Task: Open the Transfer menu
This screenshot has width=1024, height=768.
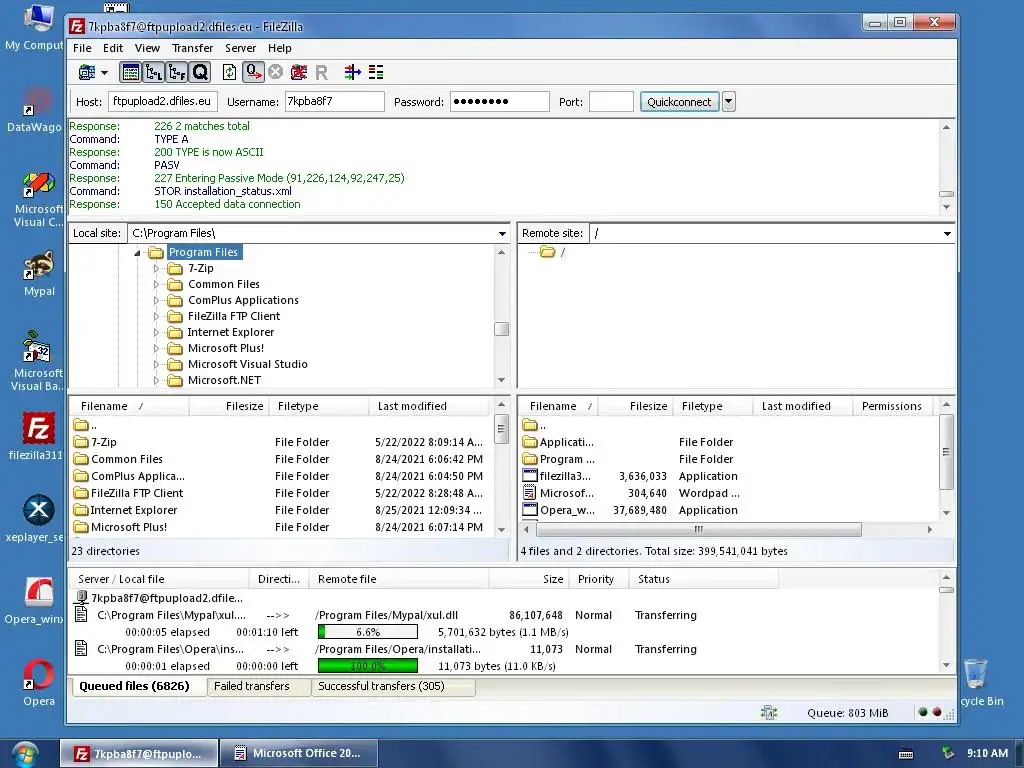Action: 193,48
